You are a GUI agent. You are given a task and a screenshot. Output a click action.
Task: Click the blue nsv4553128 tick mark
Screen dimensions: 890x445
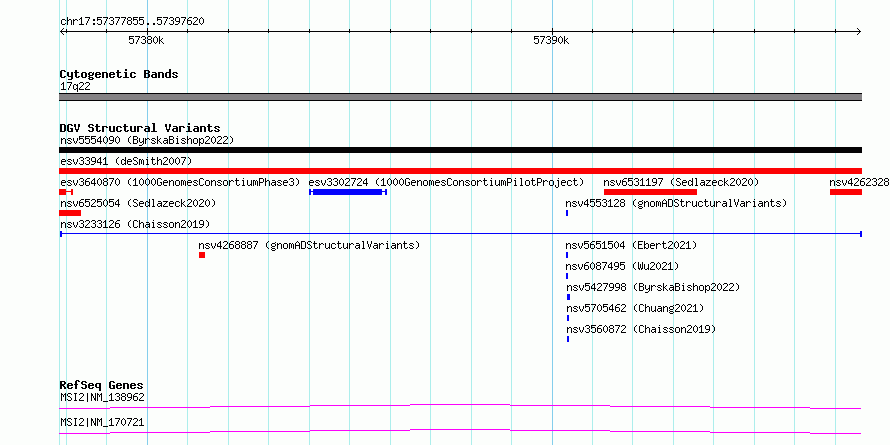[567, 213]
